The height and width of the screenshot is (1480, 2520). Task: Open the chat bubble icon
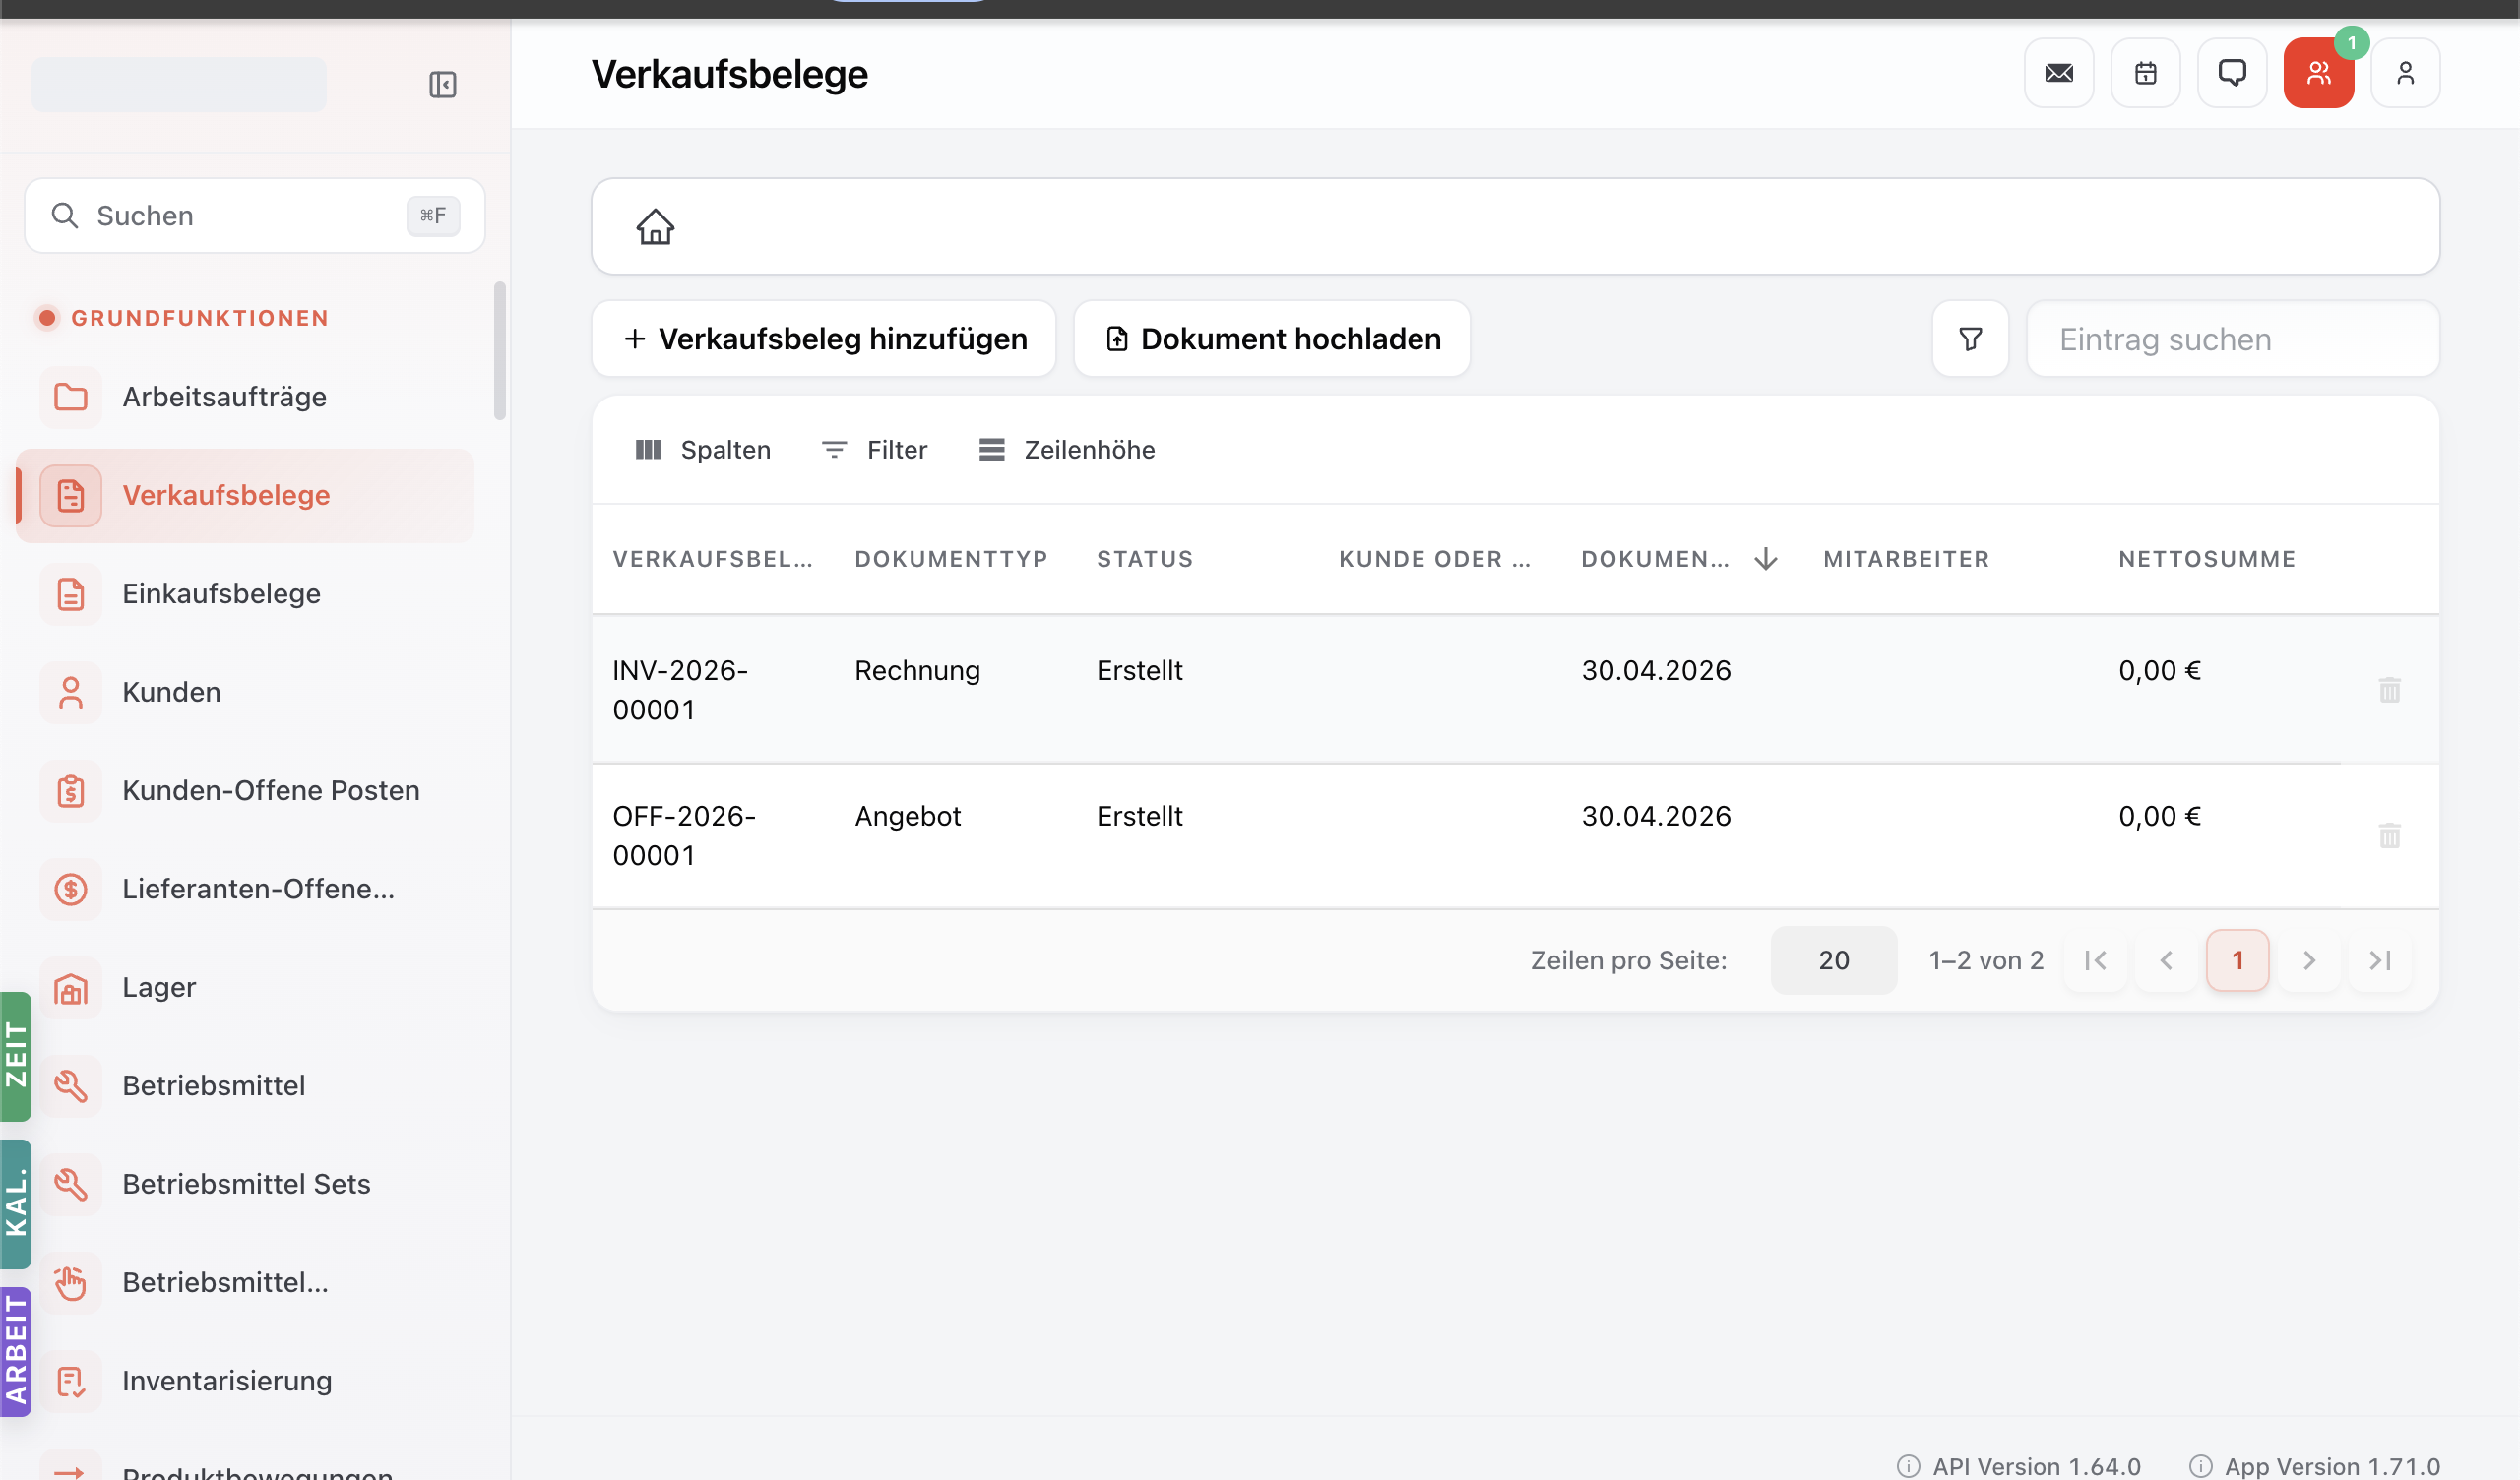tap(2231, 73)
